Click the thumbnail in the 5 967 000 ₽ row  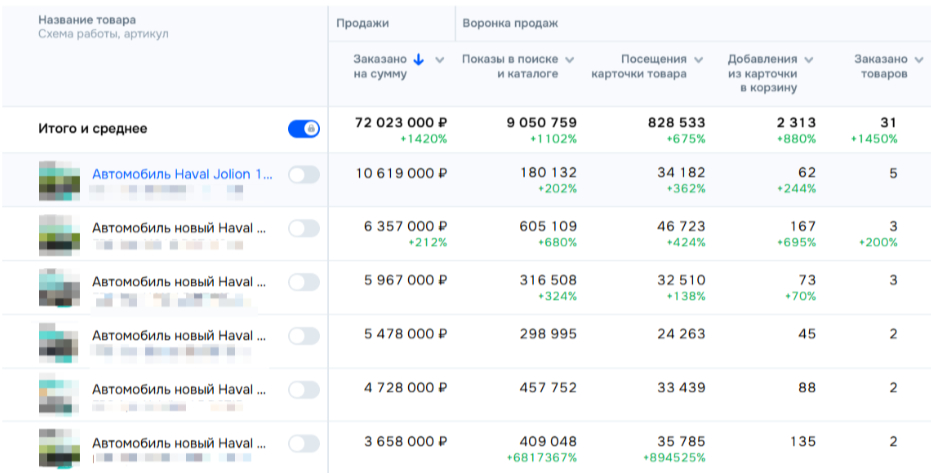tap(59, 287)
